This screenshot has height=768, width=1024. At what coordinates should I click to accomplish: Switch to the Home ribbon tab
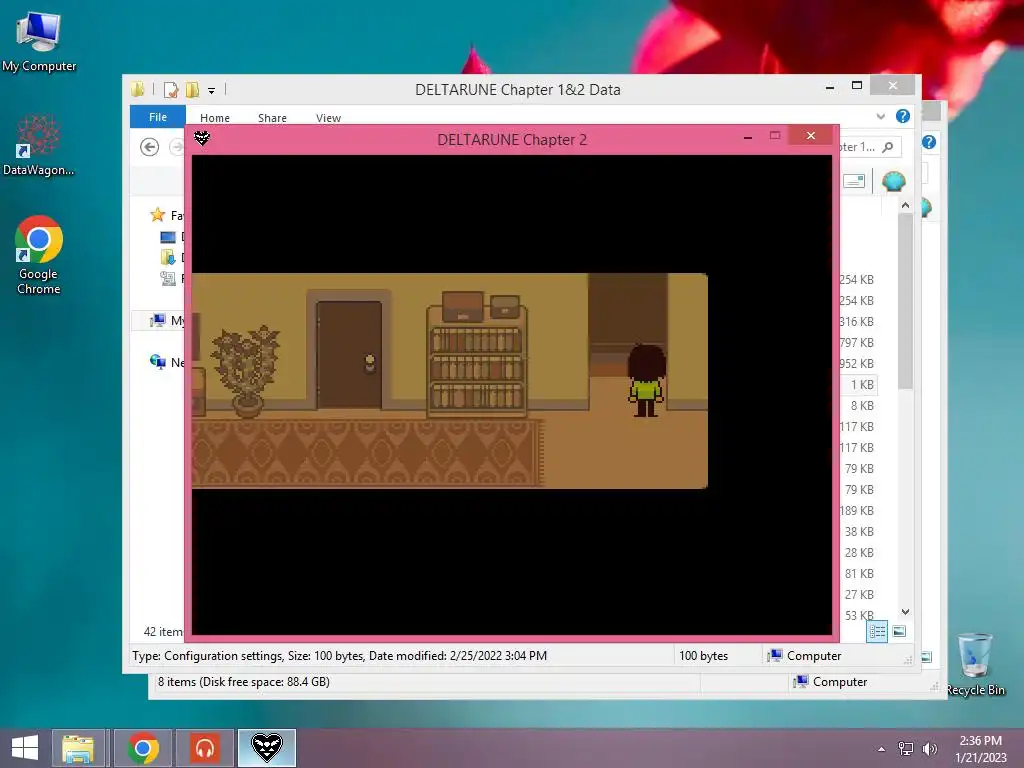tap(215, 118)
